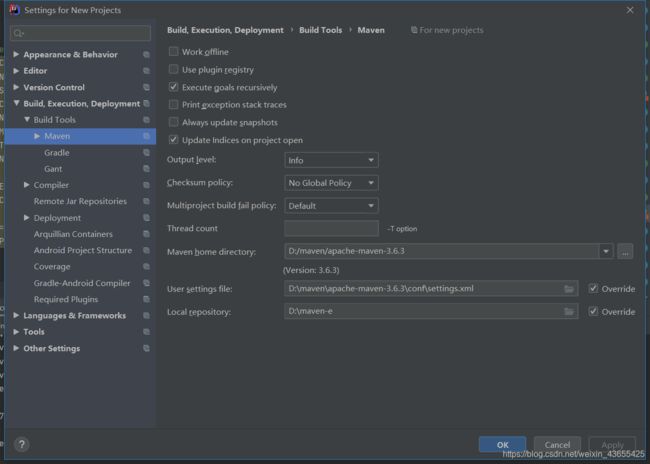Select Gant in settings tree
The height and width of the screenshot is (464, 650).
[x=53, y=169]
